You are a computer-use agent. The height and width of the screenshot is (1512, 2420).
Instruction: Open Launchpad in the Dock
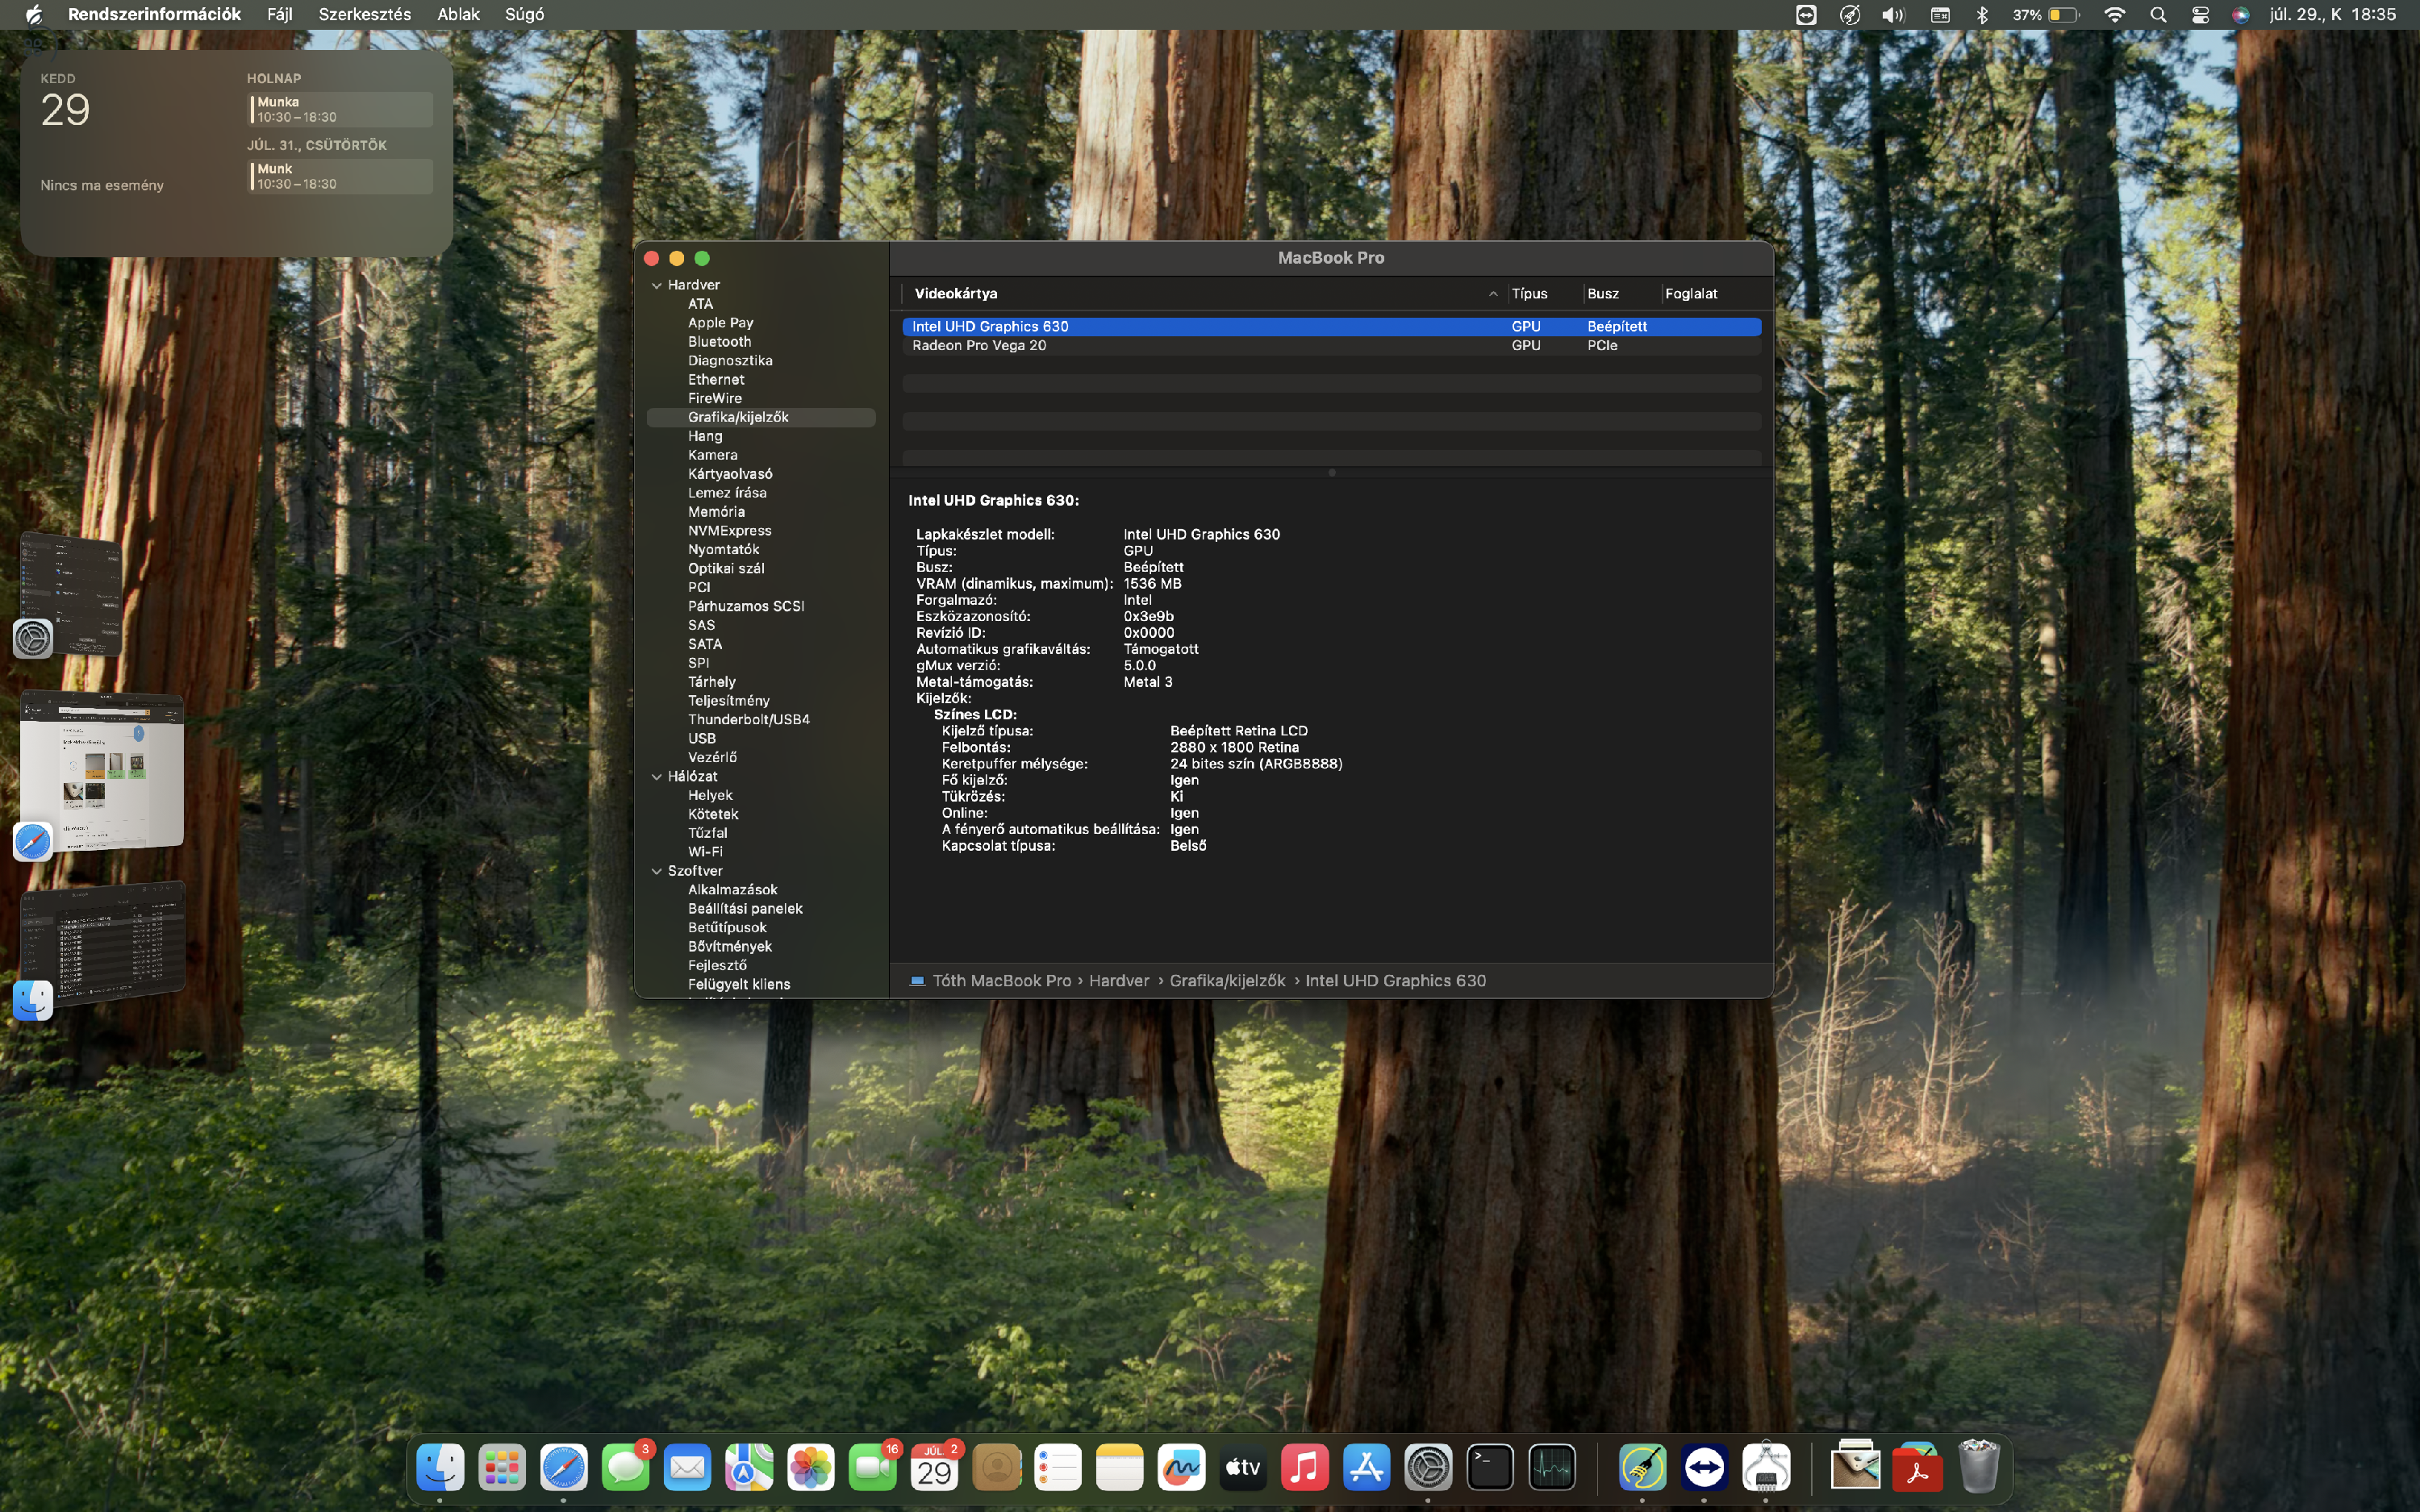point(502,1467)
